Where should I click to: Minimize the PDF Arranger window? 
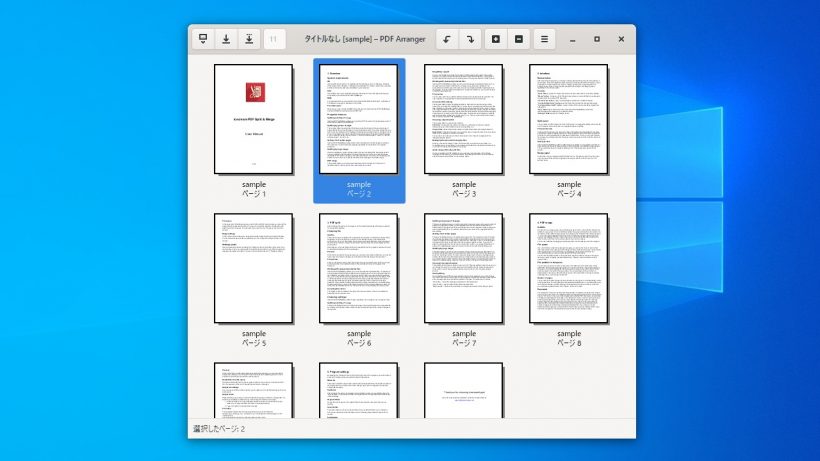coord(573,39)
